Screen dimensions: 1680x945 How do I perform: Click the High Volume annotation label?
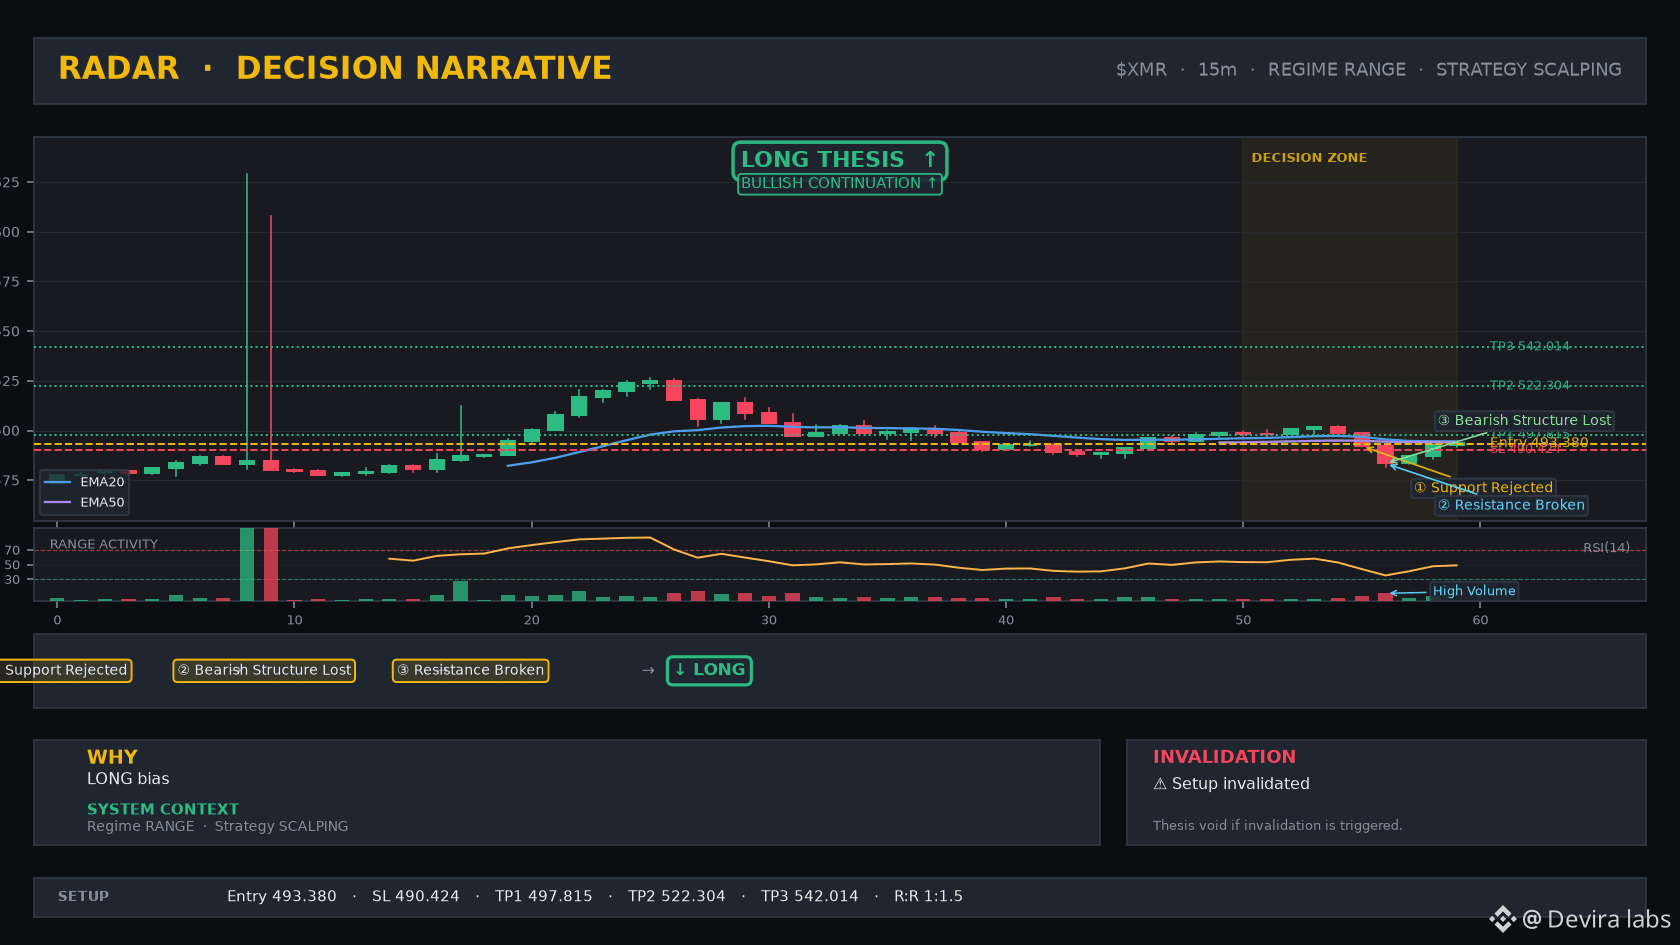(x=1474, y=591)
